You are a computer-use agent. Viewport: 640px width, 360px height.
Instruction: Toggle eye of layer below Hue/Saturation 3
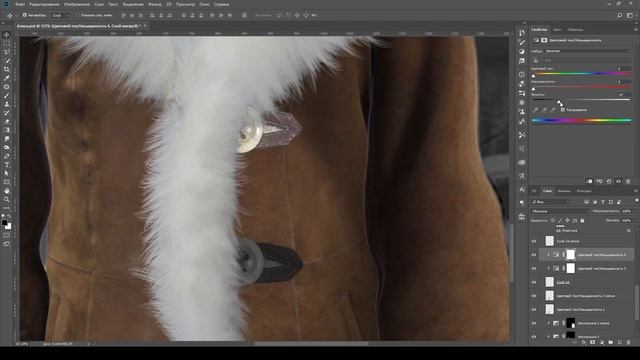(x=534, y=282)
